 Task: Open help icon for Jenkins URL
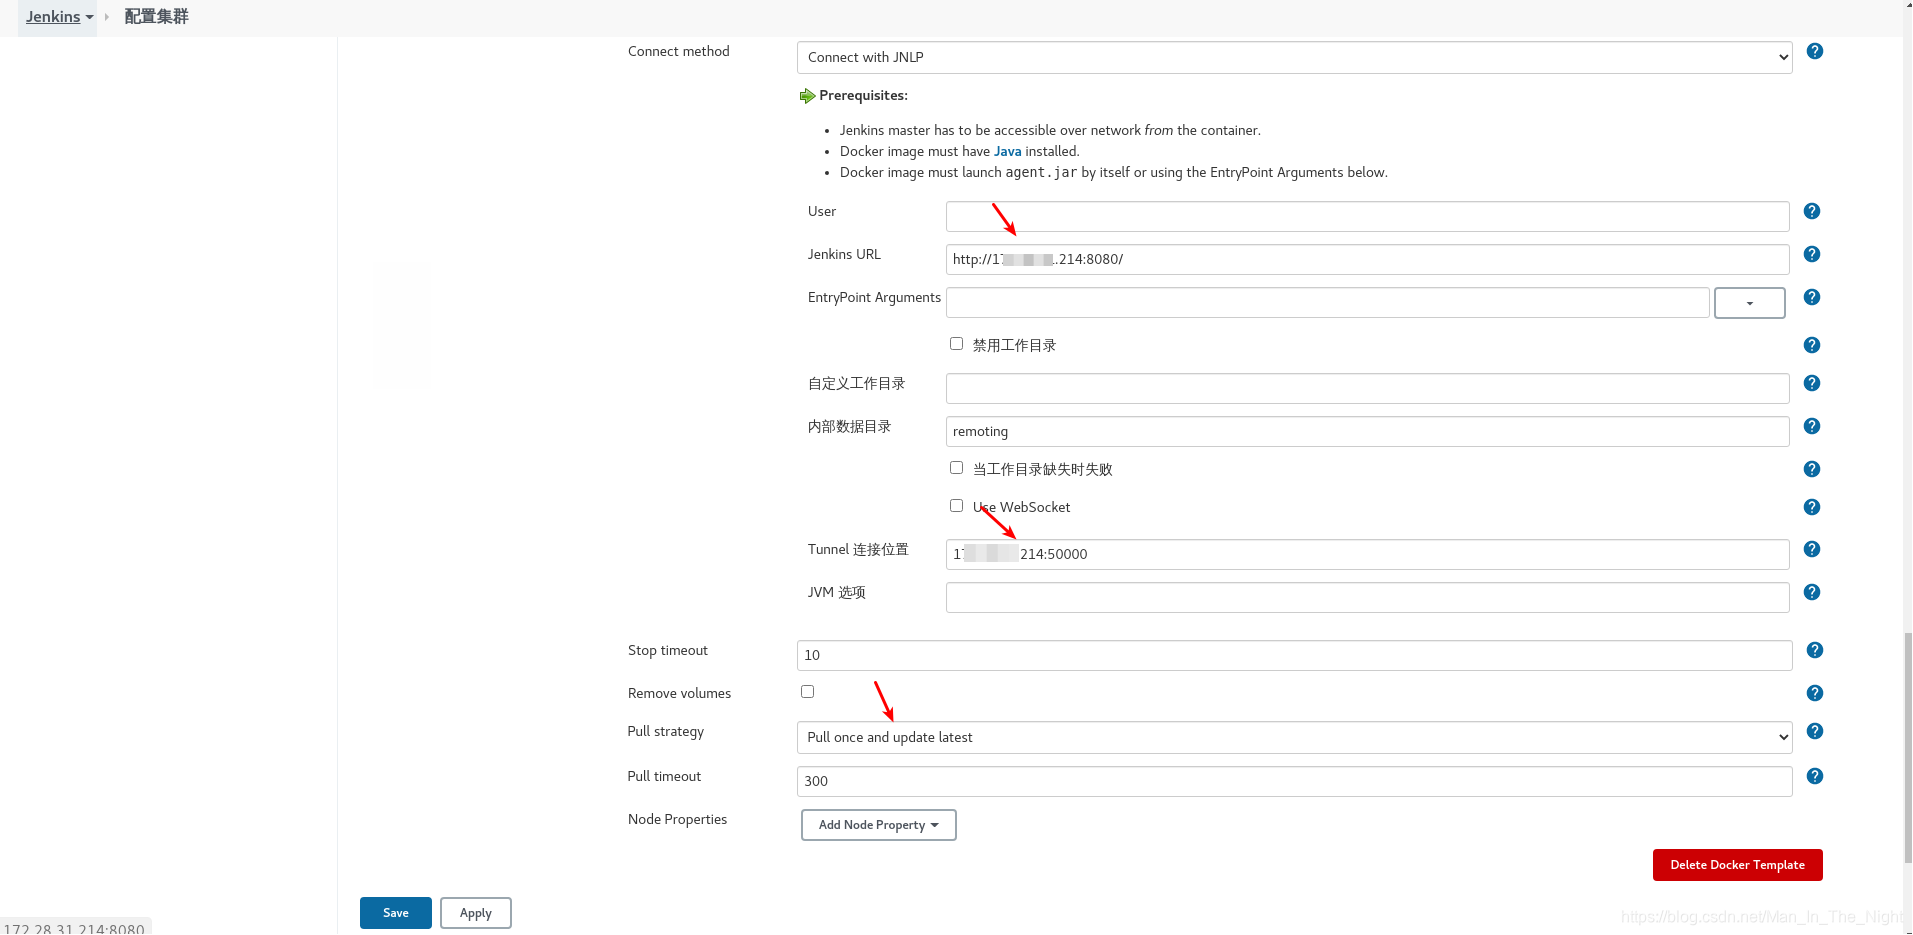[1812, 254]
